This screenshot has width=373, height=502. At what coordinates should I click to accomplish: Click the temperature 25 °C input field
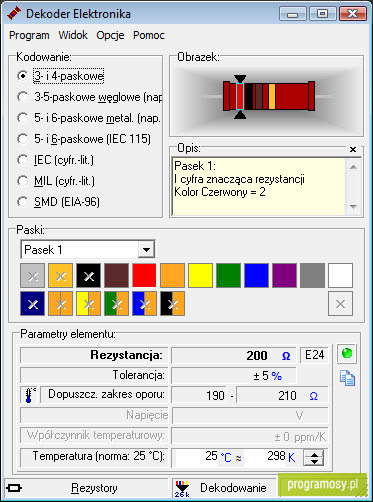coord(197,457)
